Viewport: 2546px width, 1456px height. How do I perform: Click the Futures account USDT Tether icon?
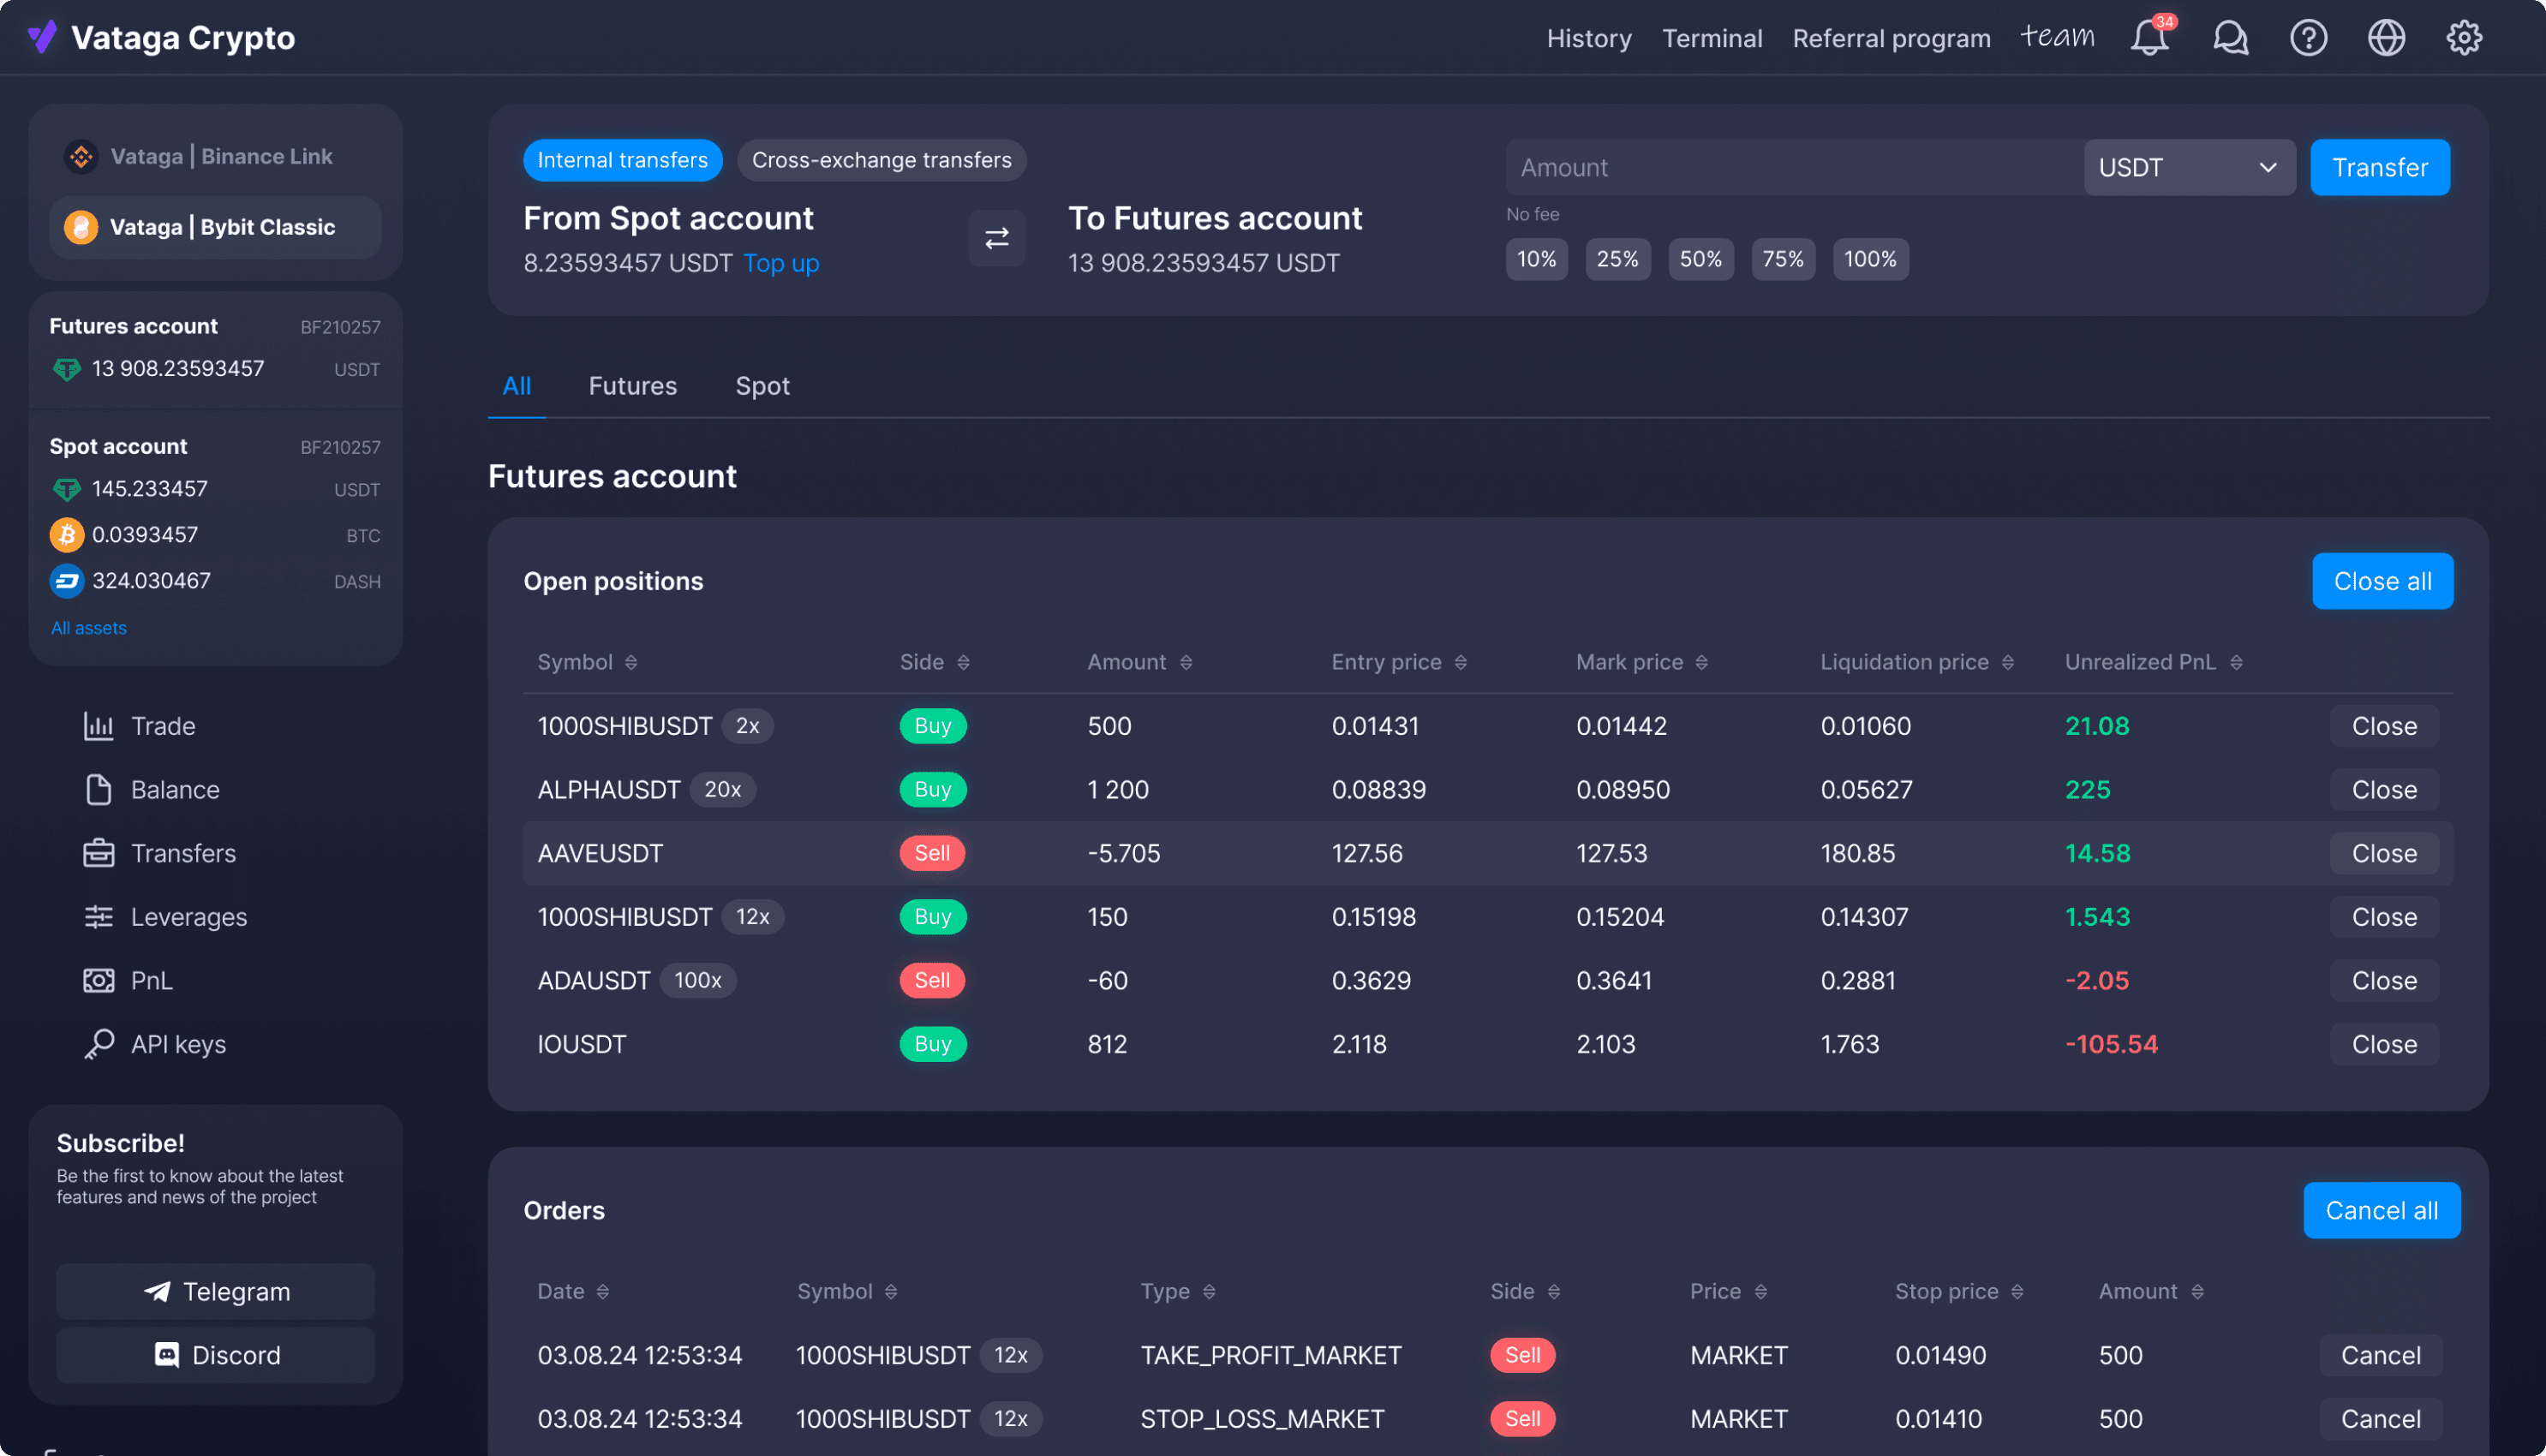[x=67, y=369]
